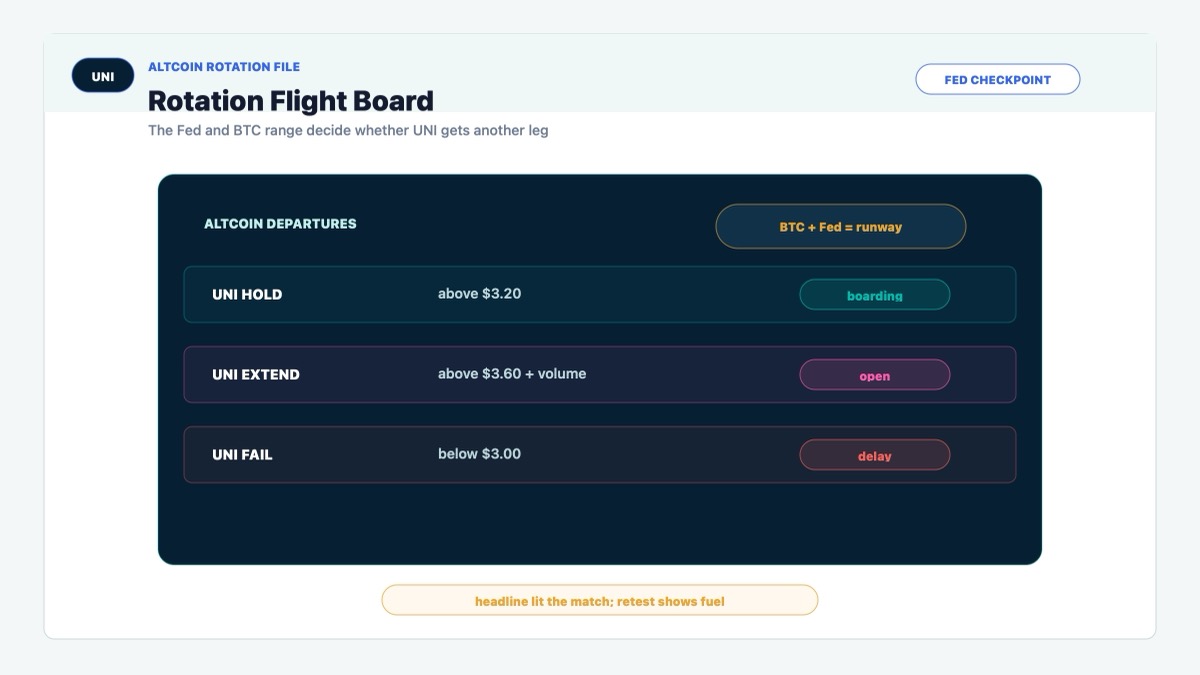Screen dimensions: 1200x675
Task: Click the Rotation Flight Board title
Action: point(291,100)
